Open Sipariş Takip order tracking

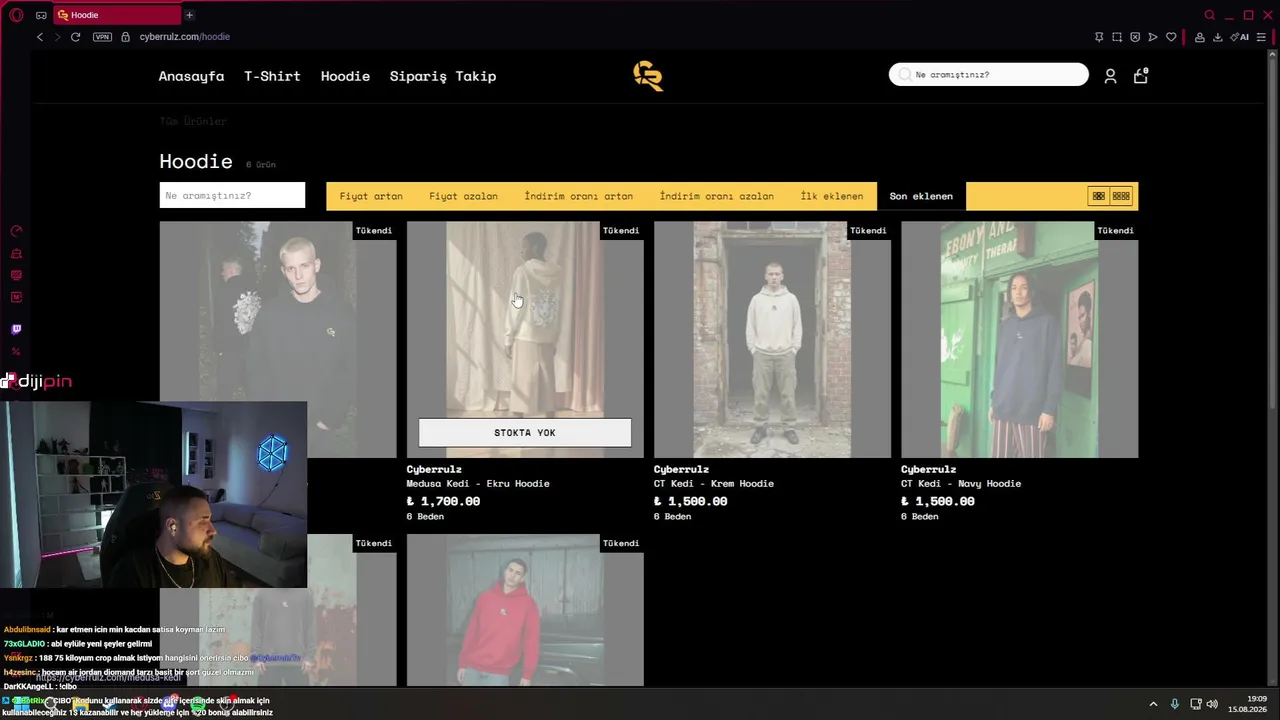tap(443, 76)
